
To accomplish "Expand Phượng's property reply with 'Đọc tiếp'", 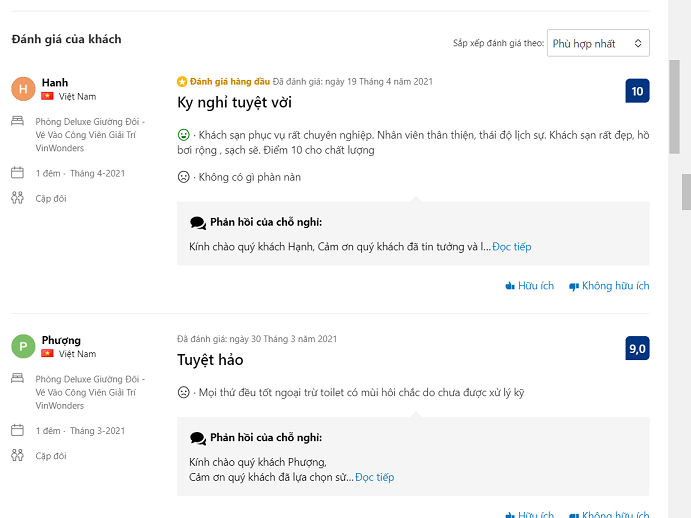I will 375,477.
